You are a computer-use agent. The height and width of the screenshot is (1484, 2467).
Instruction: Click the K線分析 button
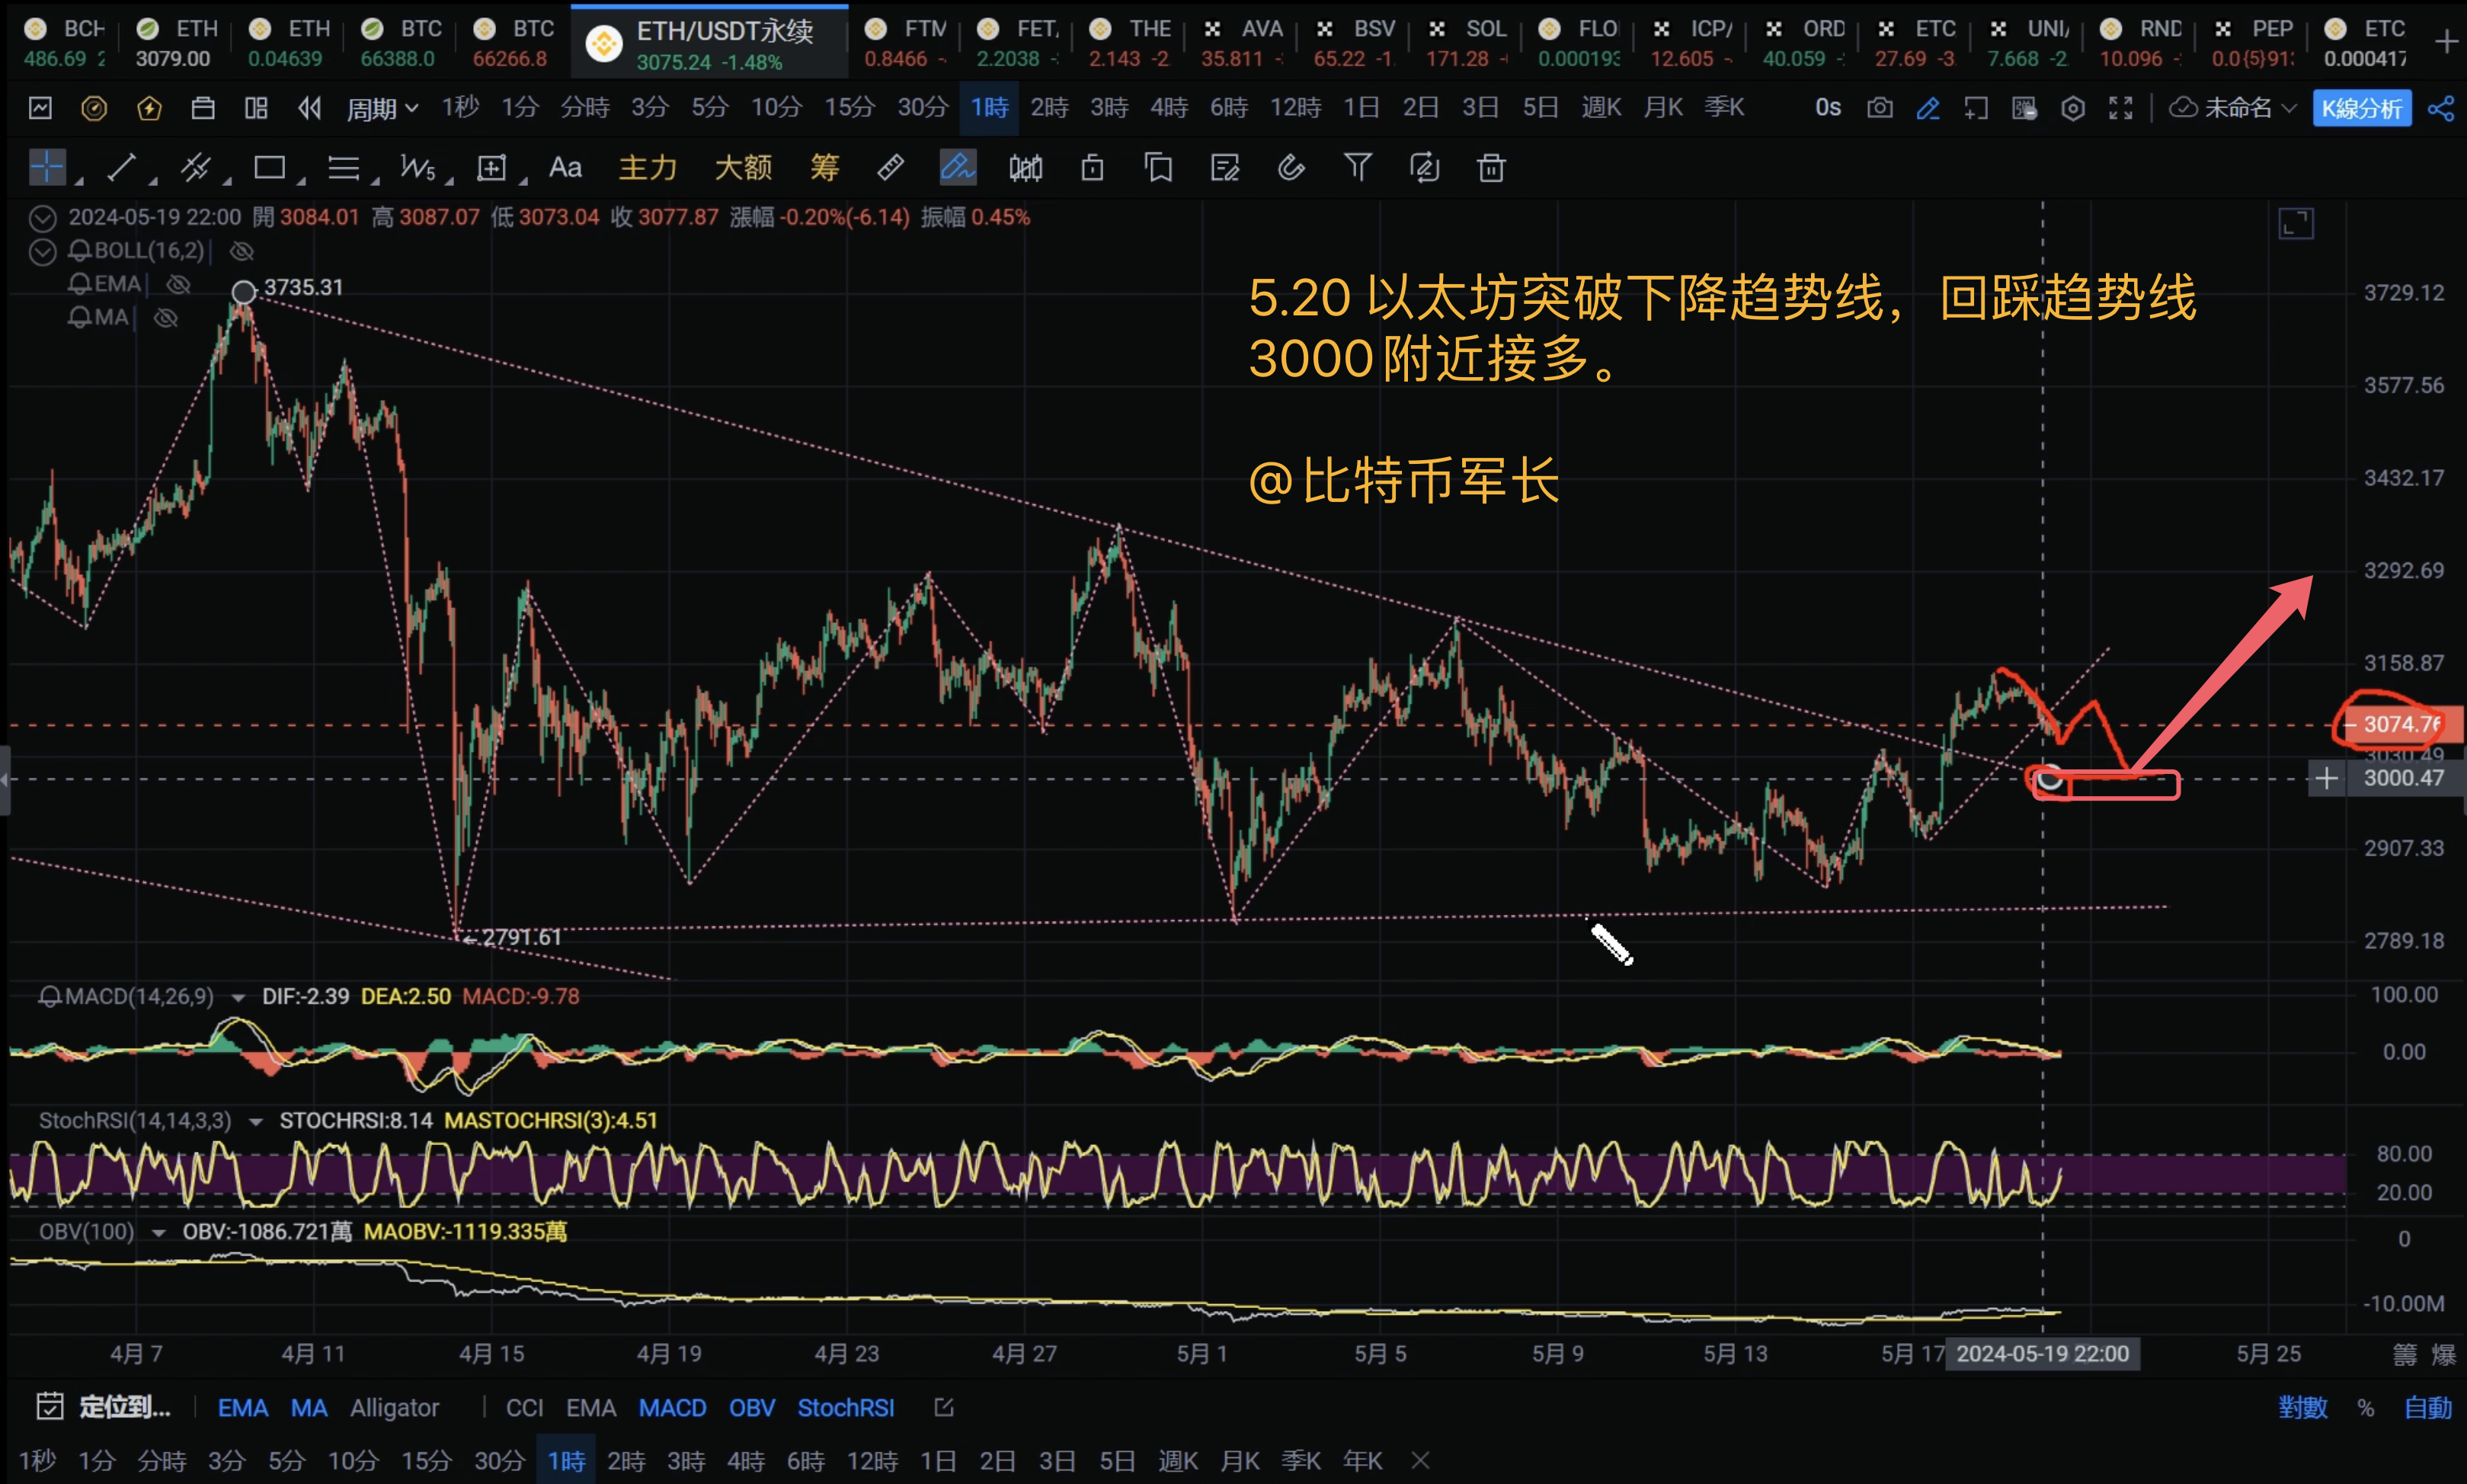point(2363,107)
